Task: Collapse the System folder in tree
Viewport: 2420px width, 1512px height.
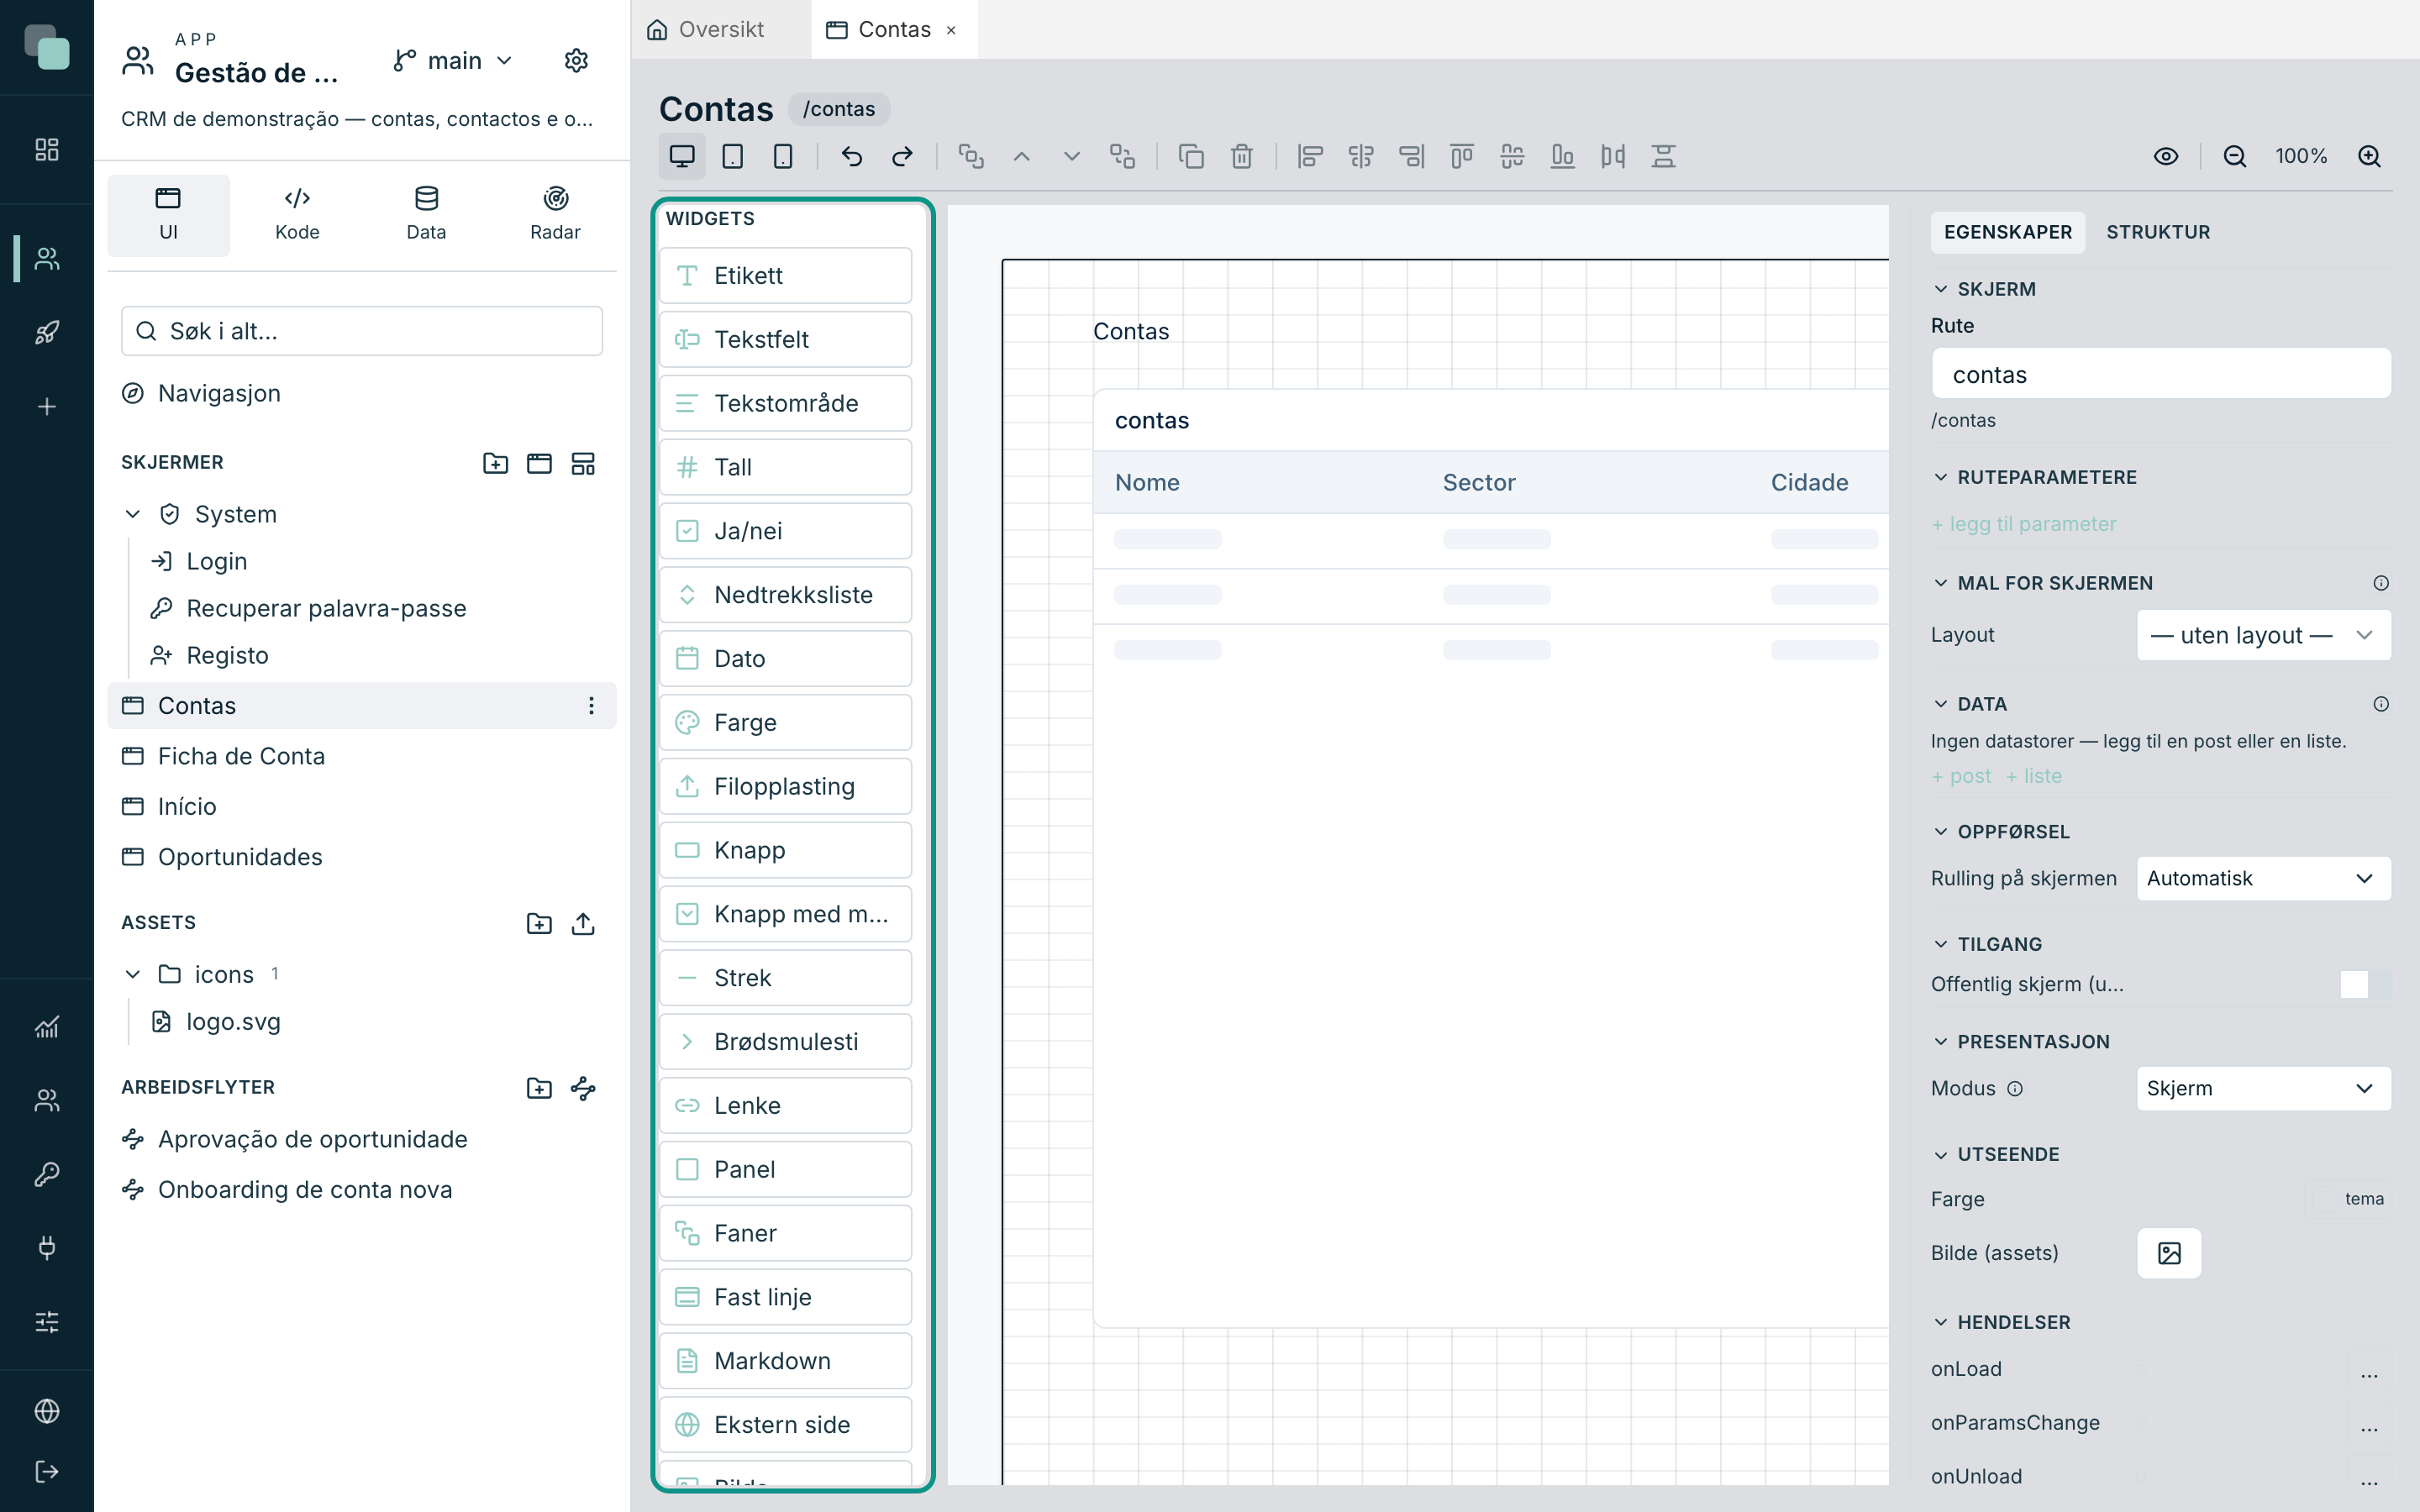Action: click(x=133, y=514)
